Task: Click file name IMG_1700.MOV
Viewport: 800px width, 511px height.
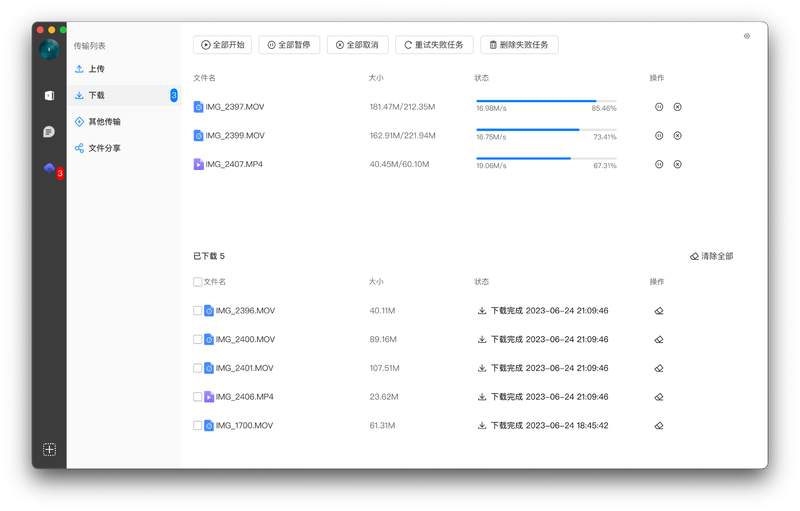Action: click(x=244, y=425)
